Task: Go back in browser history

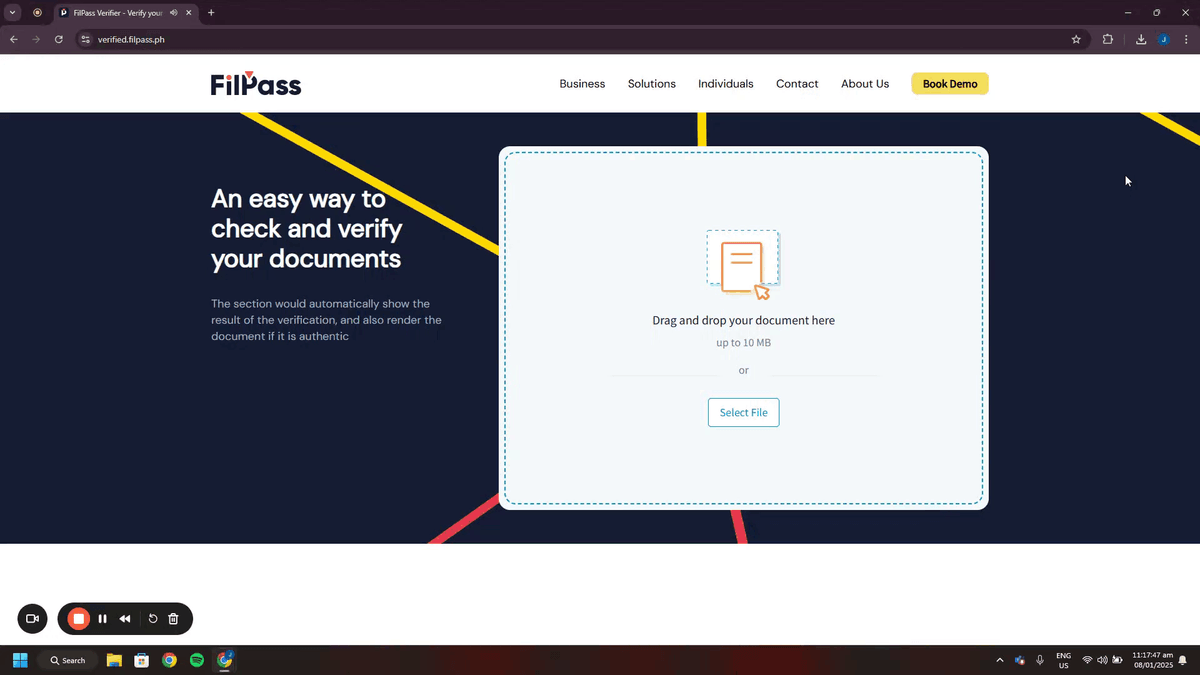Action: 14,39
